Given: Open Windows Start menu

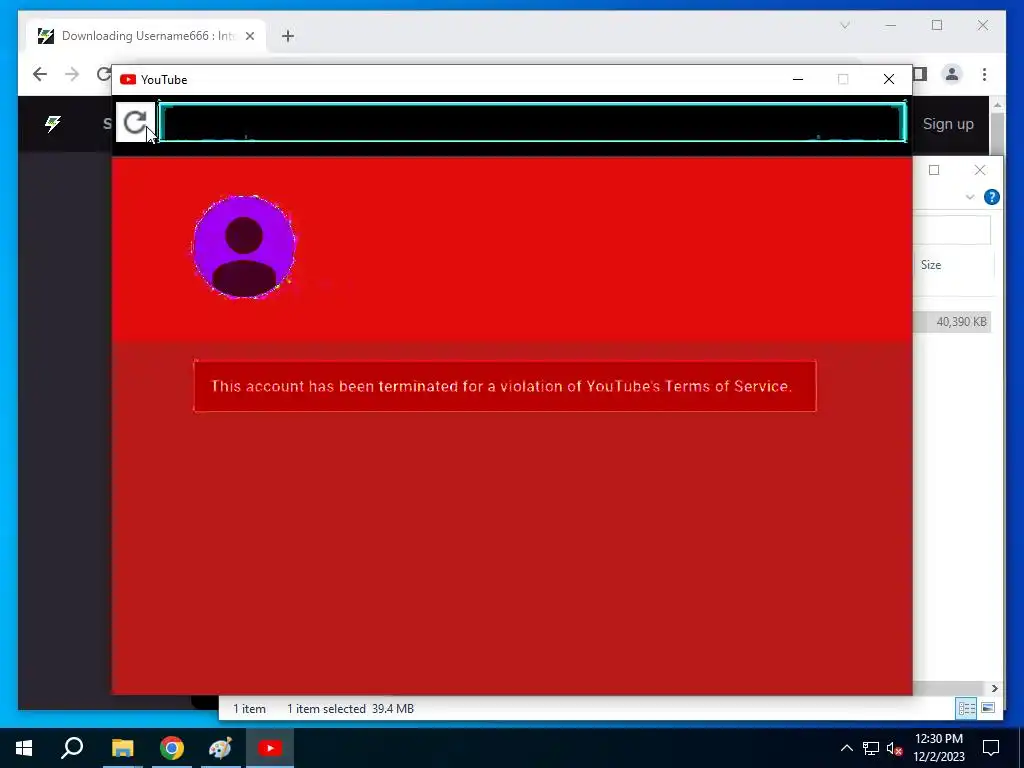Looking at the screenshot, I should click(x=24, y=748).
